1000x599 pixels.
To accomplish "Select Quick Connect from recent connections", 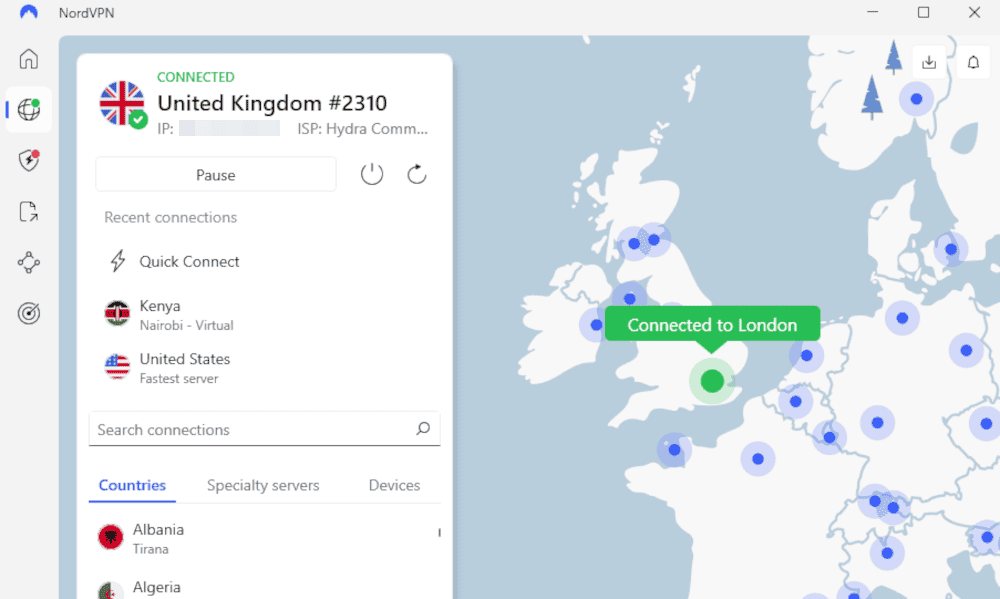I will pos(189,262).
